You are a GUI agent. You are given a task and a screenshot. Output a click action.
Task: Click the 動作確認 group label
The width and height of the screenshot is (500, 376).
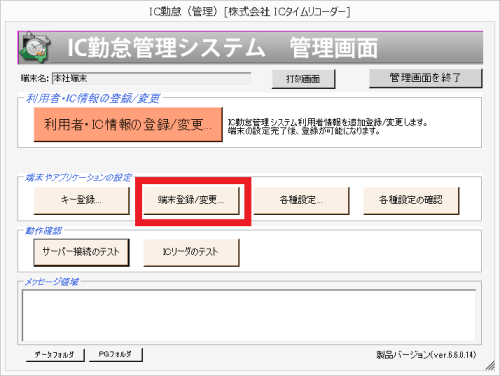point(44,231)
